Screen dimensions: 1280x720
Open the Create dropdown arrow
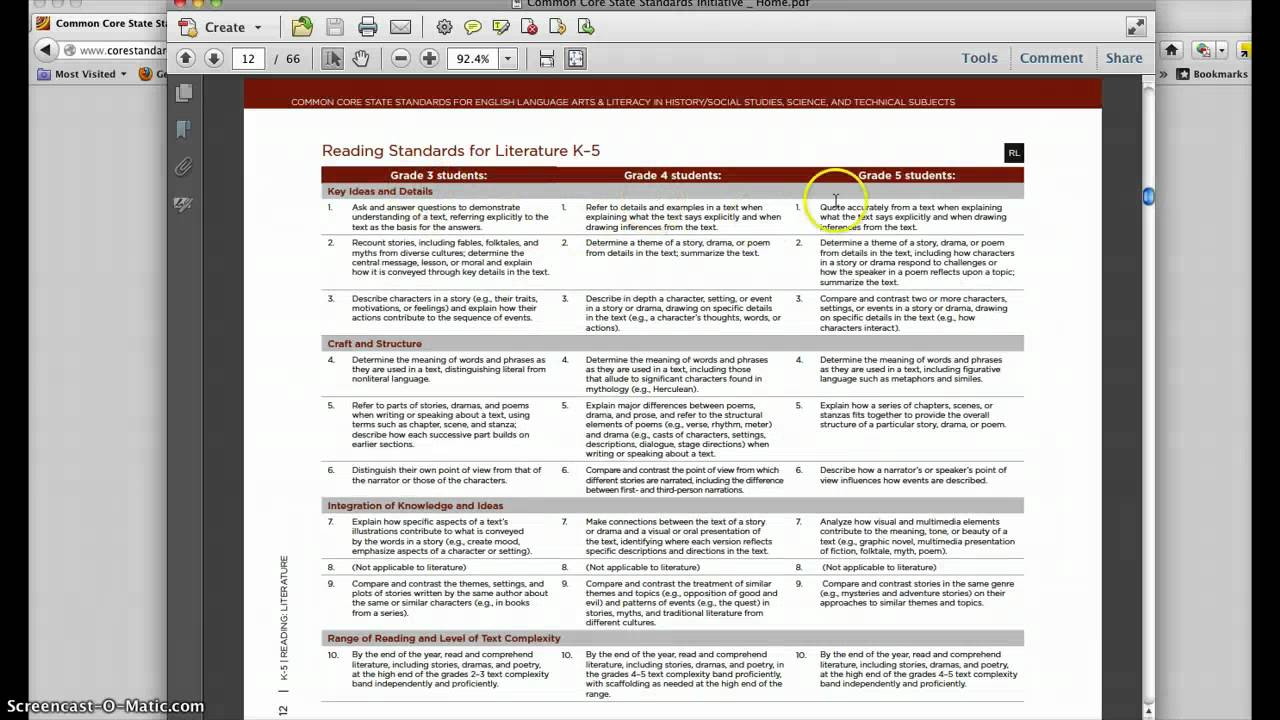[258, 28]
